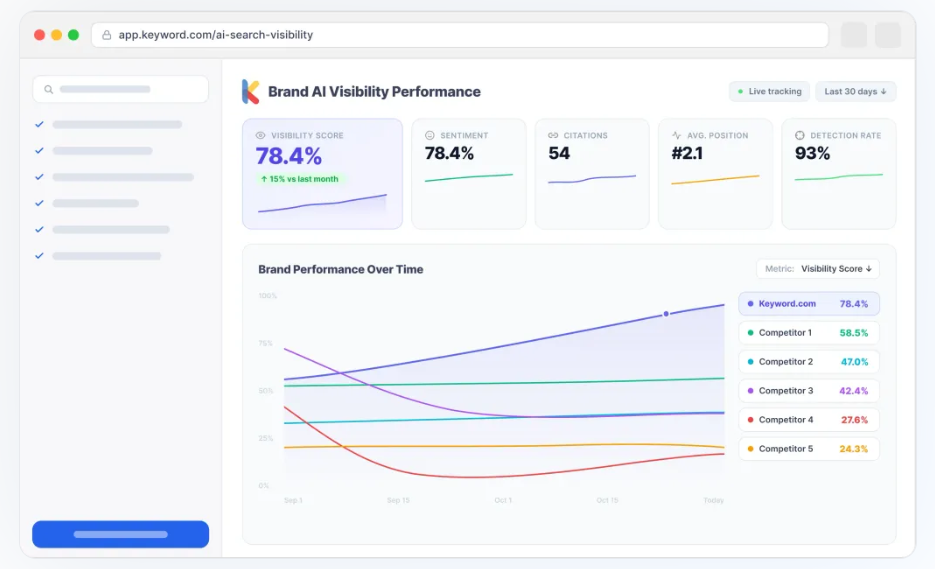Image resolution: width=935 pixels, height=569 pixels.
Task: Toggle Competitor 2 legend entry
Action: pyautogui.click(x=809, y=362)
